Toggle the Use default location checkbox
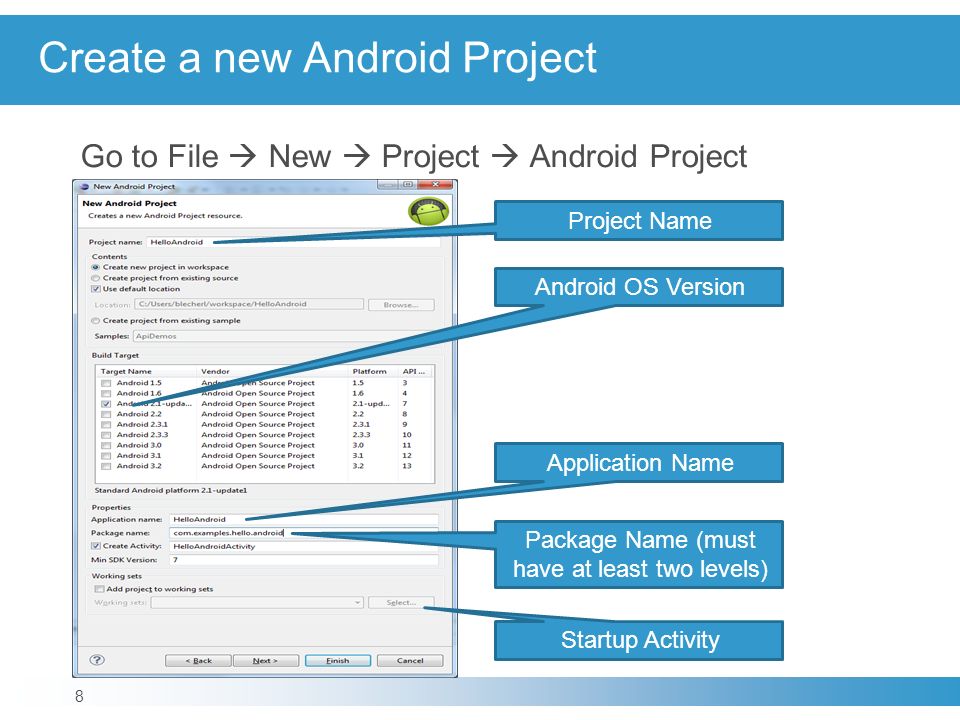 pos(96,289)
